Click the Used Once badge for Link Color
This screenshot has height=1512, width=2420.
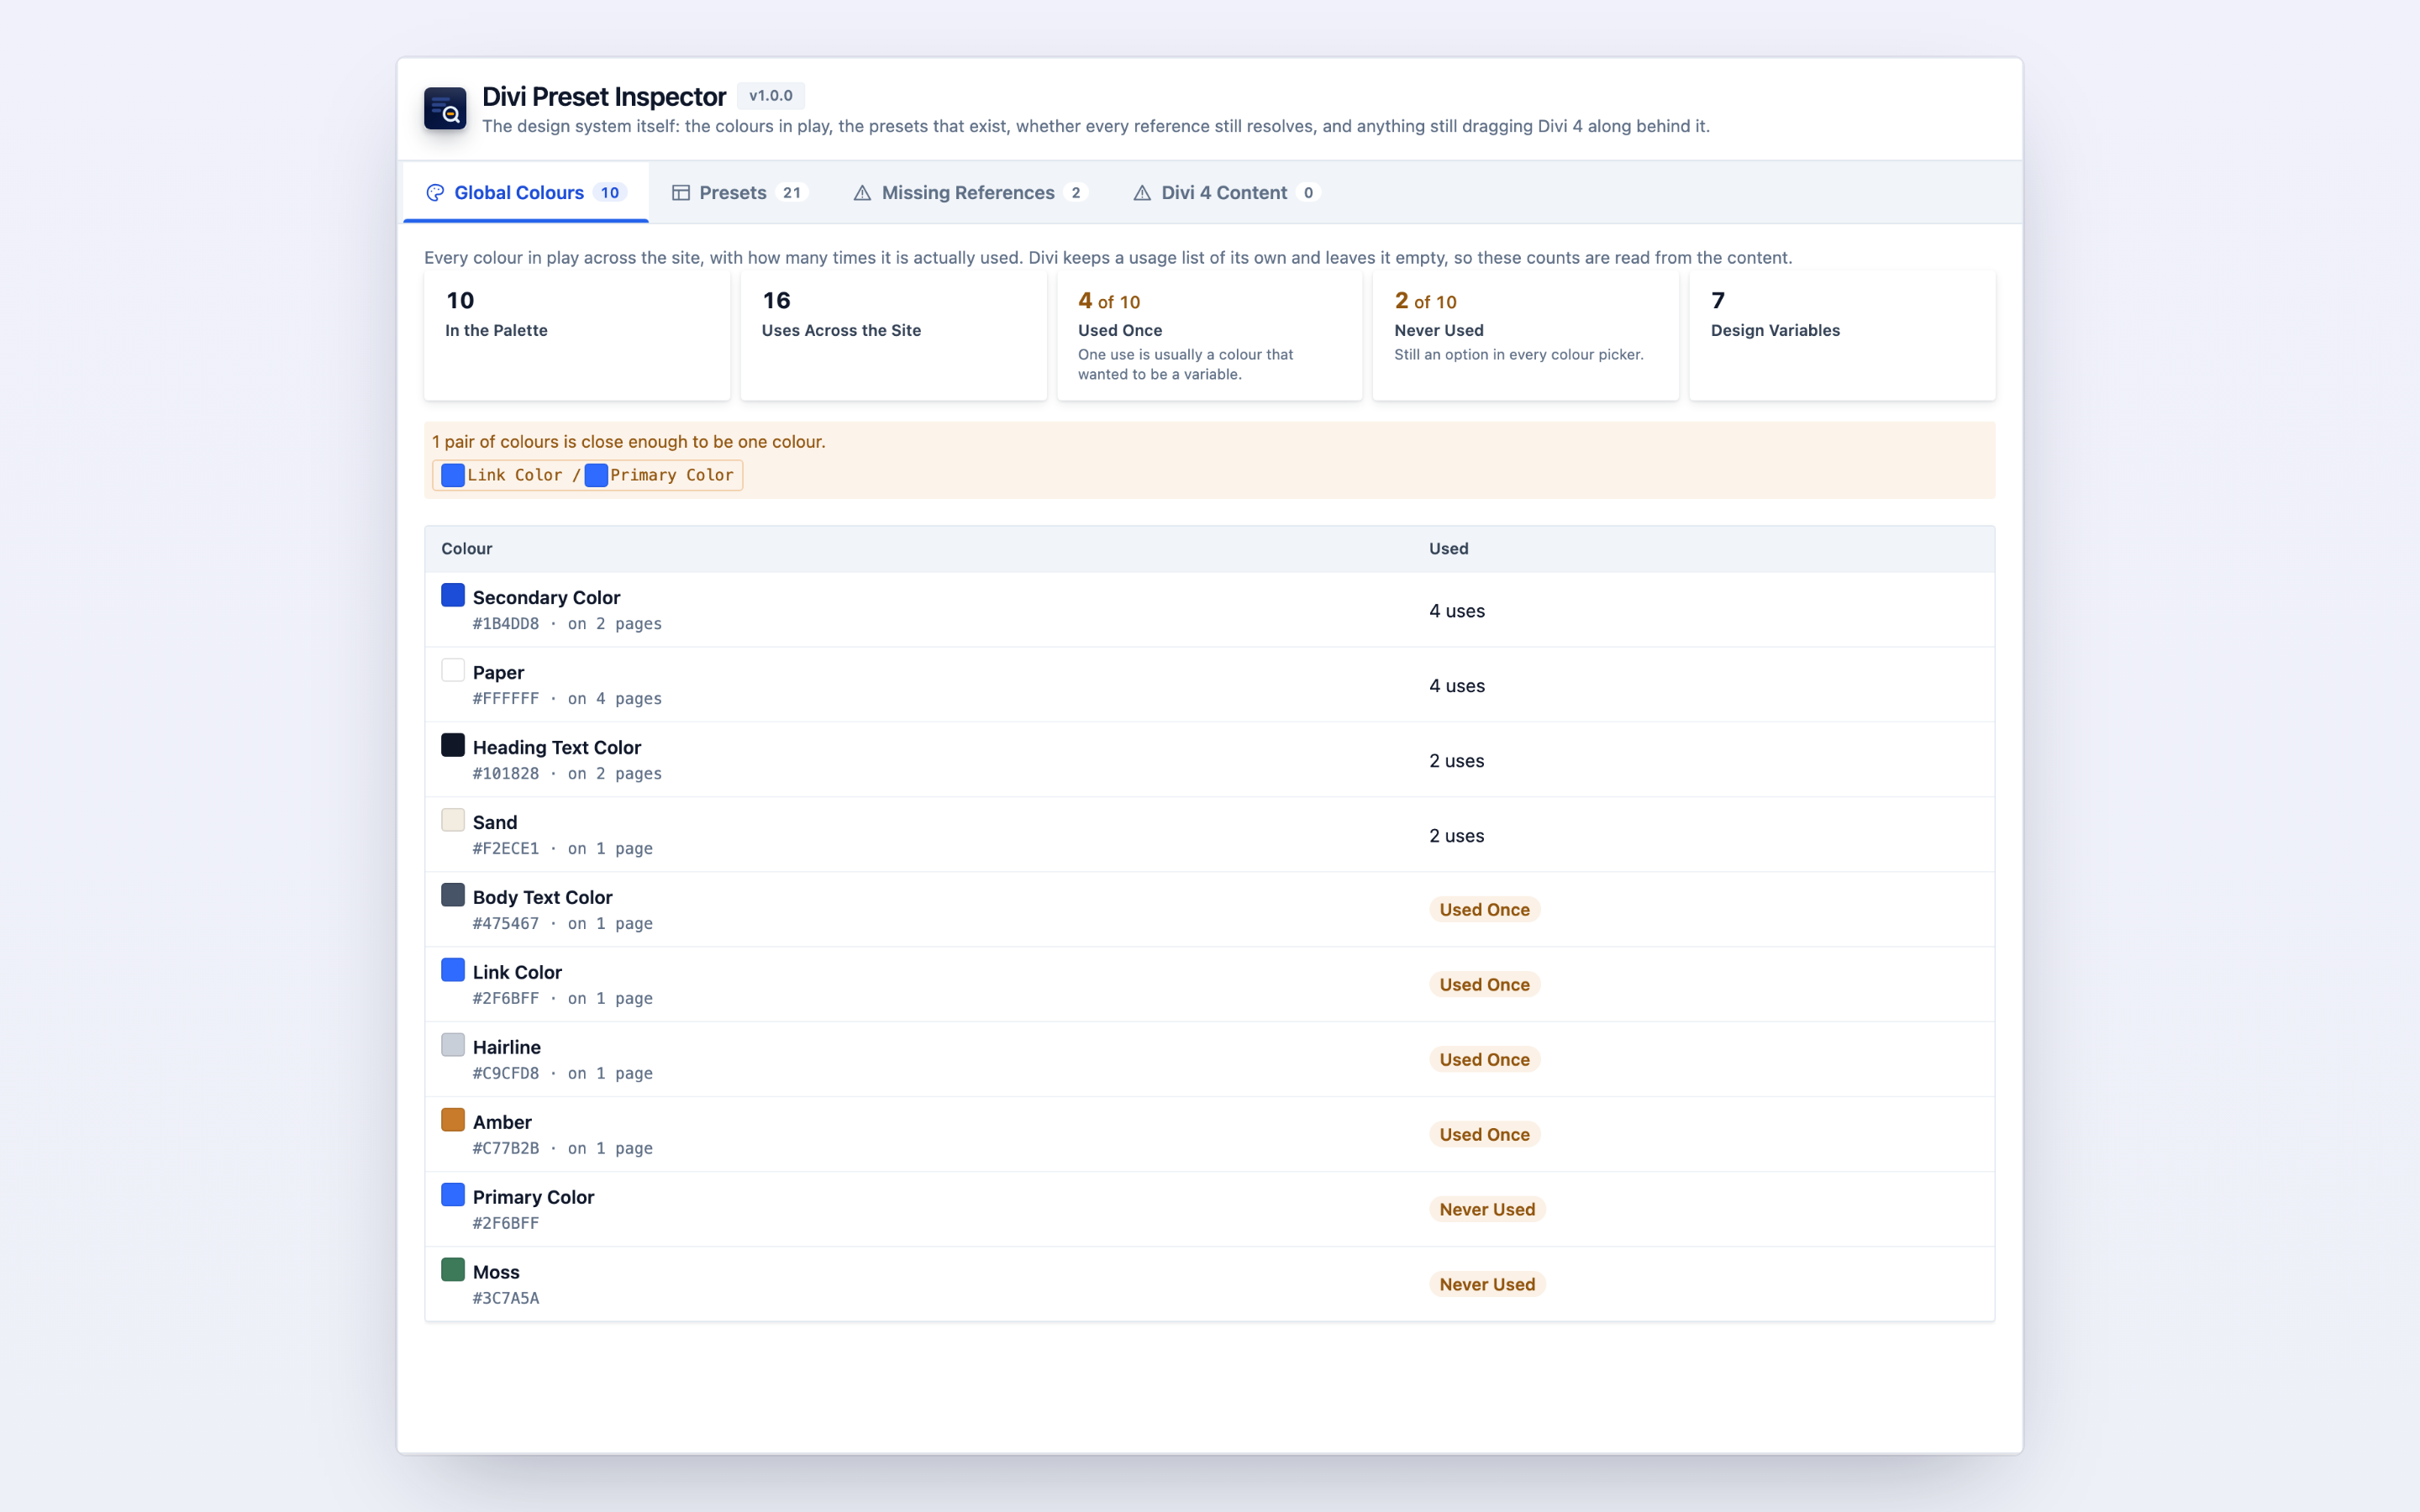tap(1484, 985)
